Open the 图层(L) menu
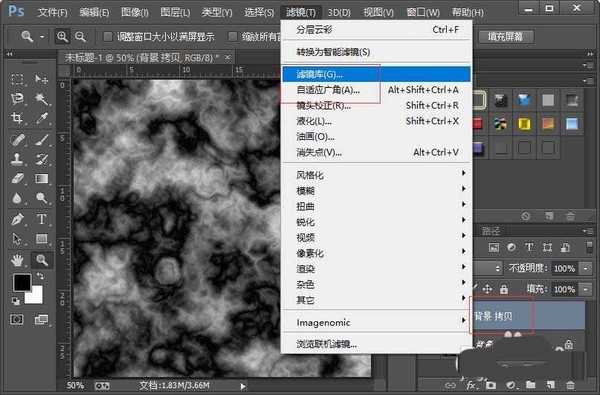 (175, 13)
